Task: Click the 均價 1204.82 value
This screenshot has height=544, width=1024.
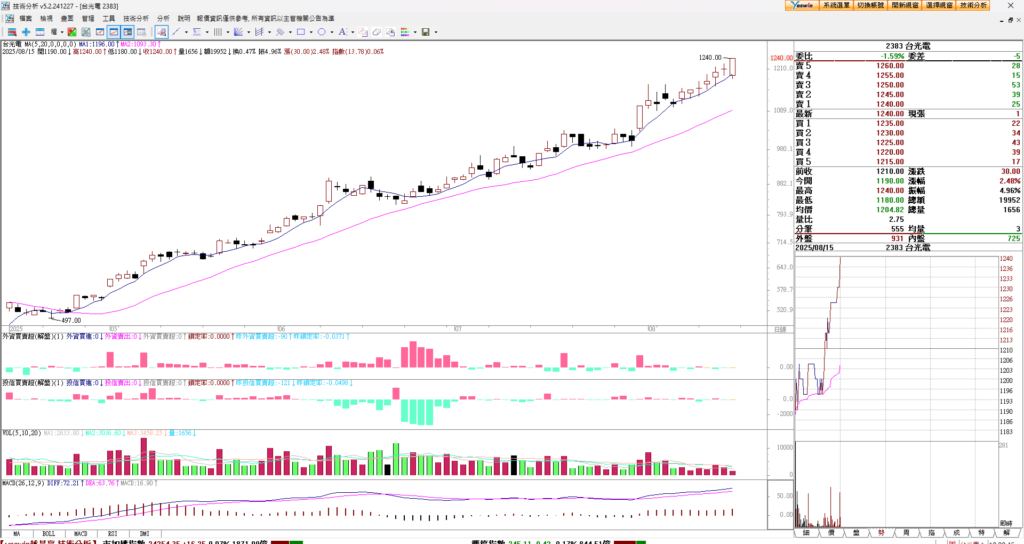Action: tap(890, 210)
